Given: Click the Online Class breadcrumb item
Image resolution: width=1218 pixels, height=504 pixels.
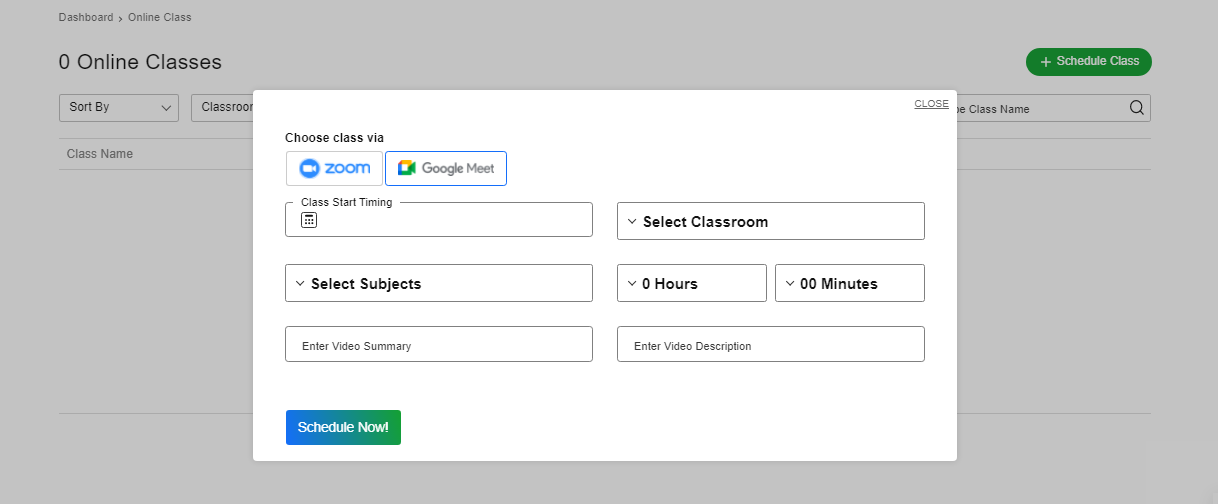Looking at the screenshot, I should point(159,17).
